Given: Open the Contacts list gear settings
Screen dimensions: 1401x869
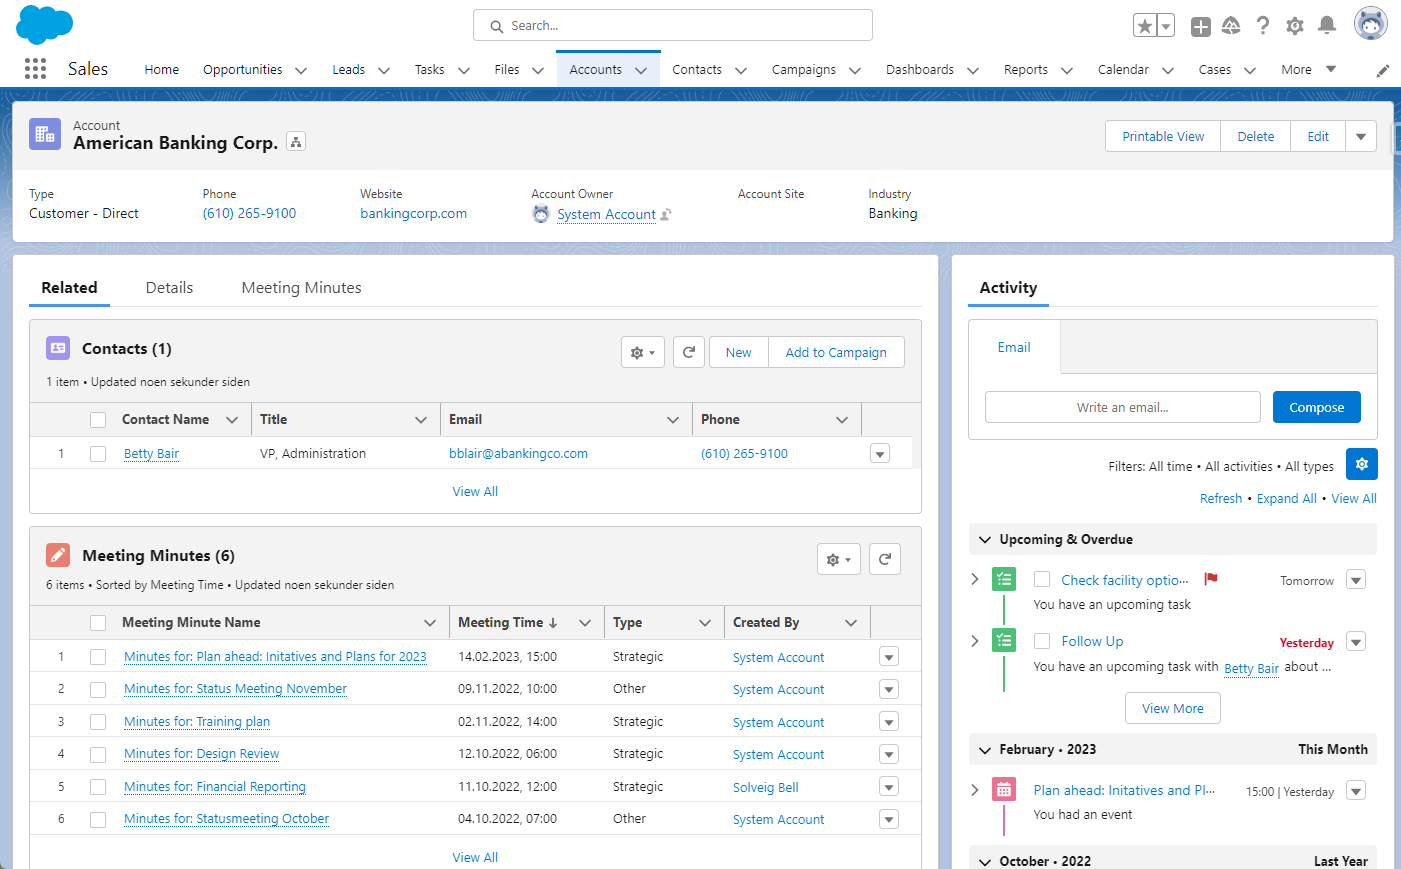Looking at the screenshot, I should (x=643, y=352).
